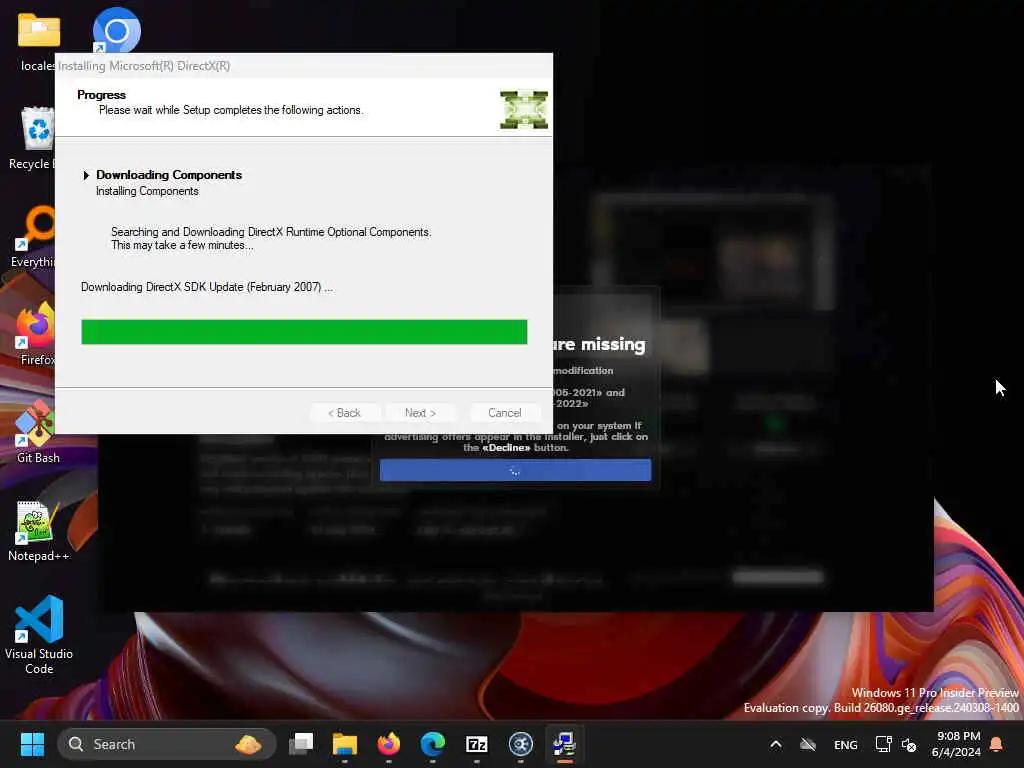Open the Chromium shortcut on the desktop
The height and width of the screenshot is (768, 1024).
(116, 31)
